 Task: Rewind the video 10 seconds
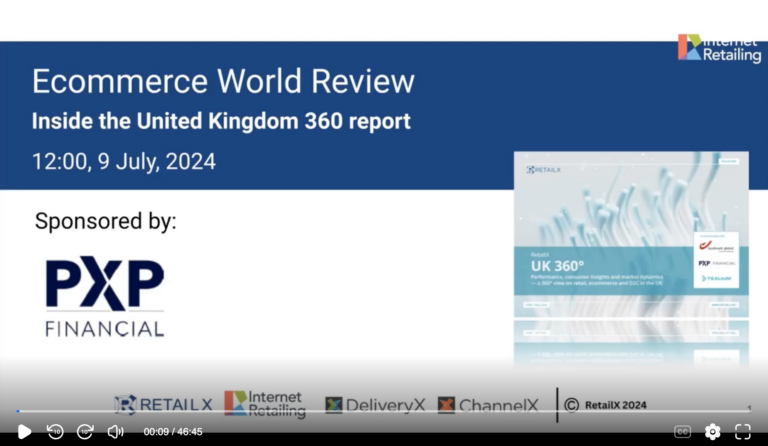55,431
